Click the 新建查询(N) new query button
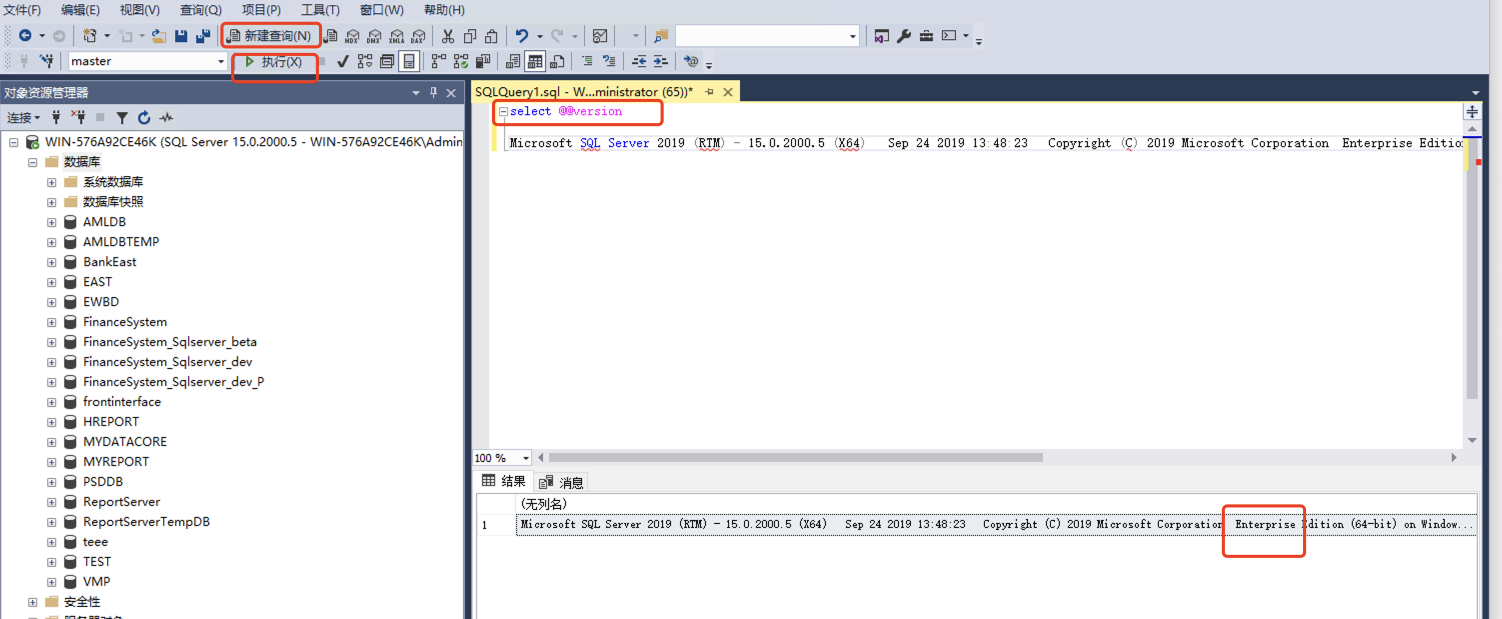The width and height of the screenshot is (1502, 619). click(270, 36)
